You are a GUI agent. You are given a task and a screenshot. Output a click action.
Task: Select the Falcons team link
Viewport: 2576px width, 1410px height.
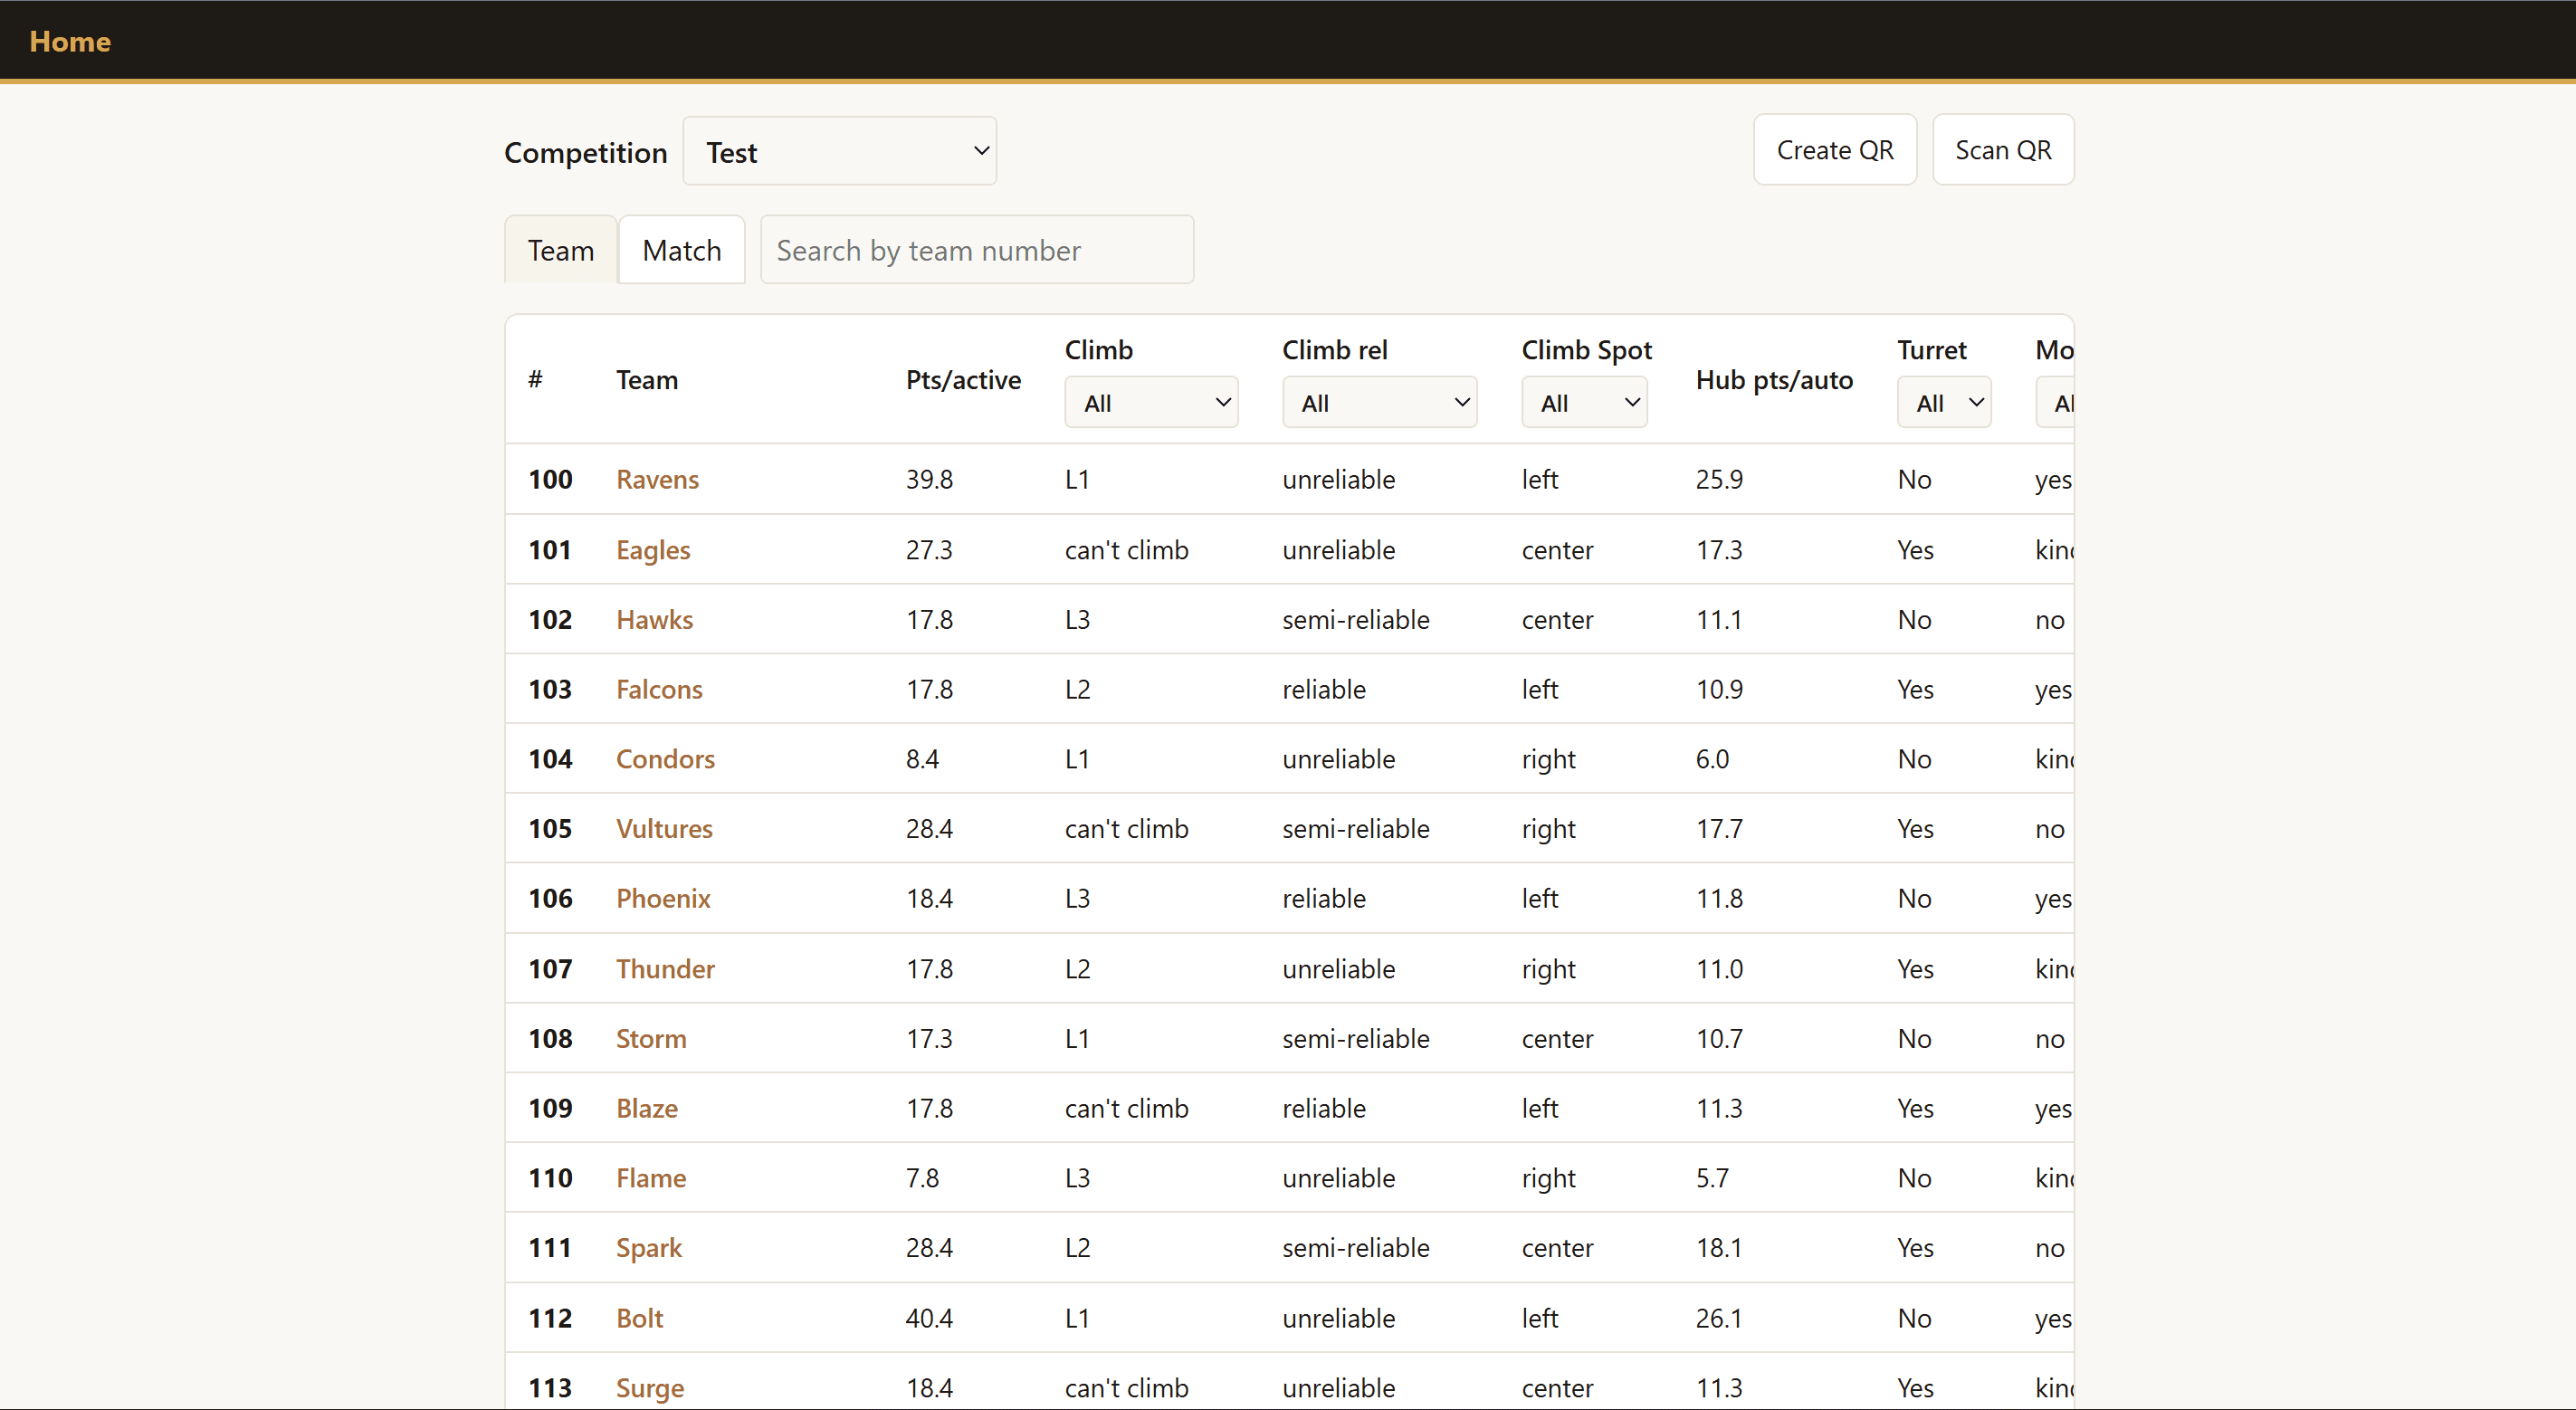point(659,689)
